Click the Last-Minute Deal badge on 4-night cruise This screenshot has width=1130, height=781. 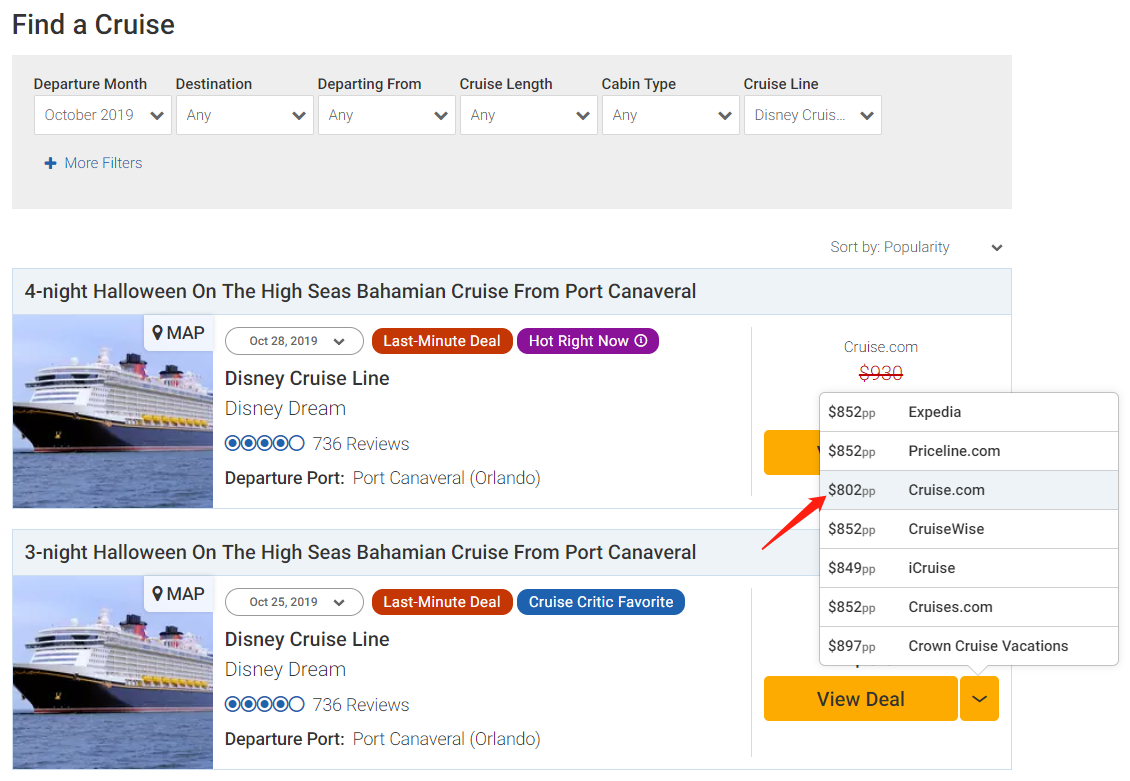coord(442,341)
